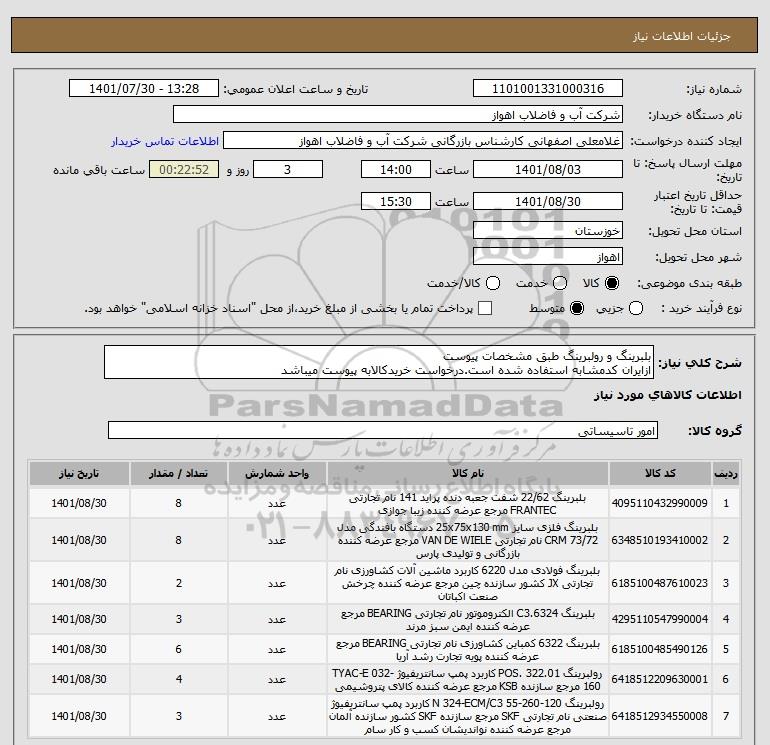Click the کد کالا column header
This screenshot has width=770, height=745.
(660, 473)
